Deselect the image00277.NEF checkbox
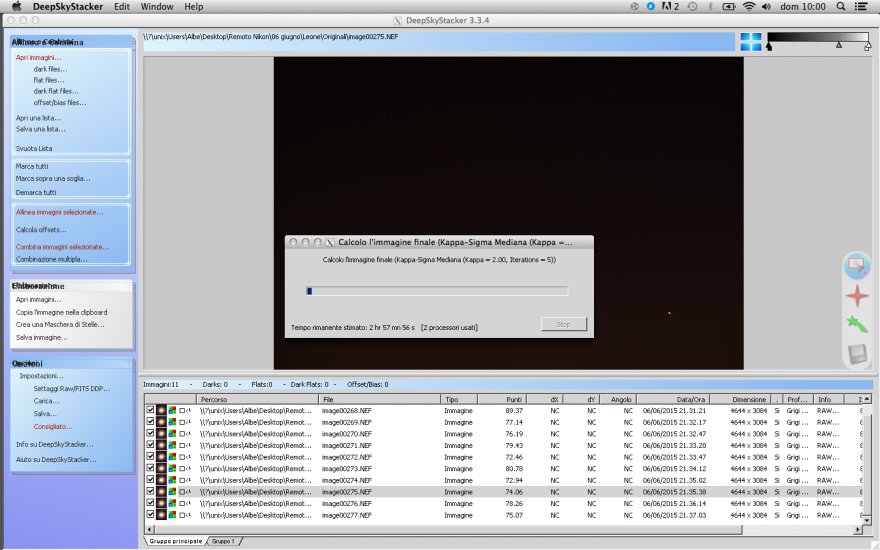 150,515
